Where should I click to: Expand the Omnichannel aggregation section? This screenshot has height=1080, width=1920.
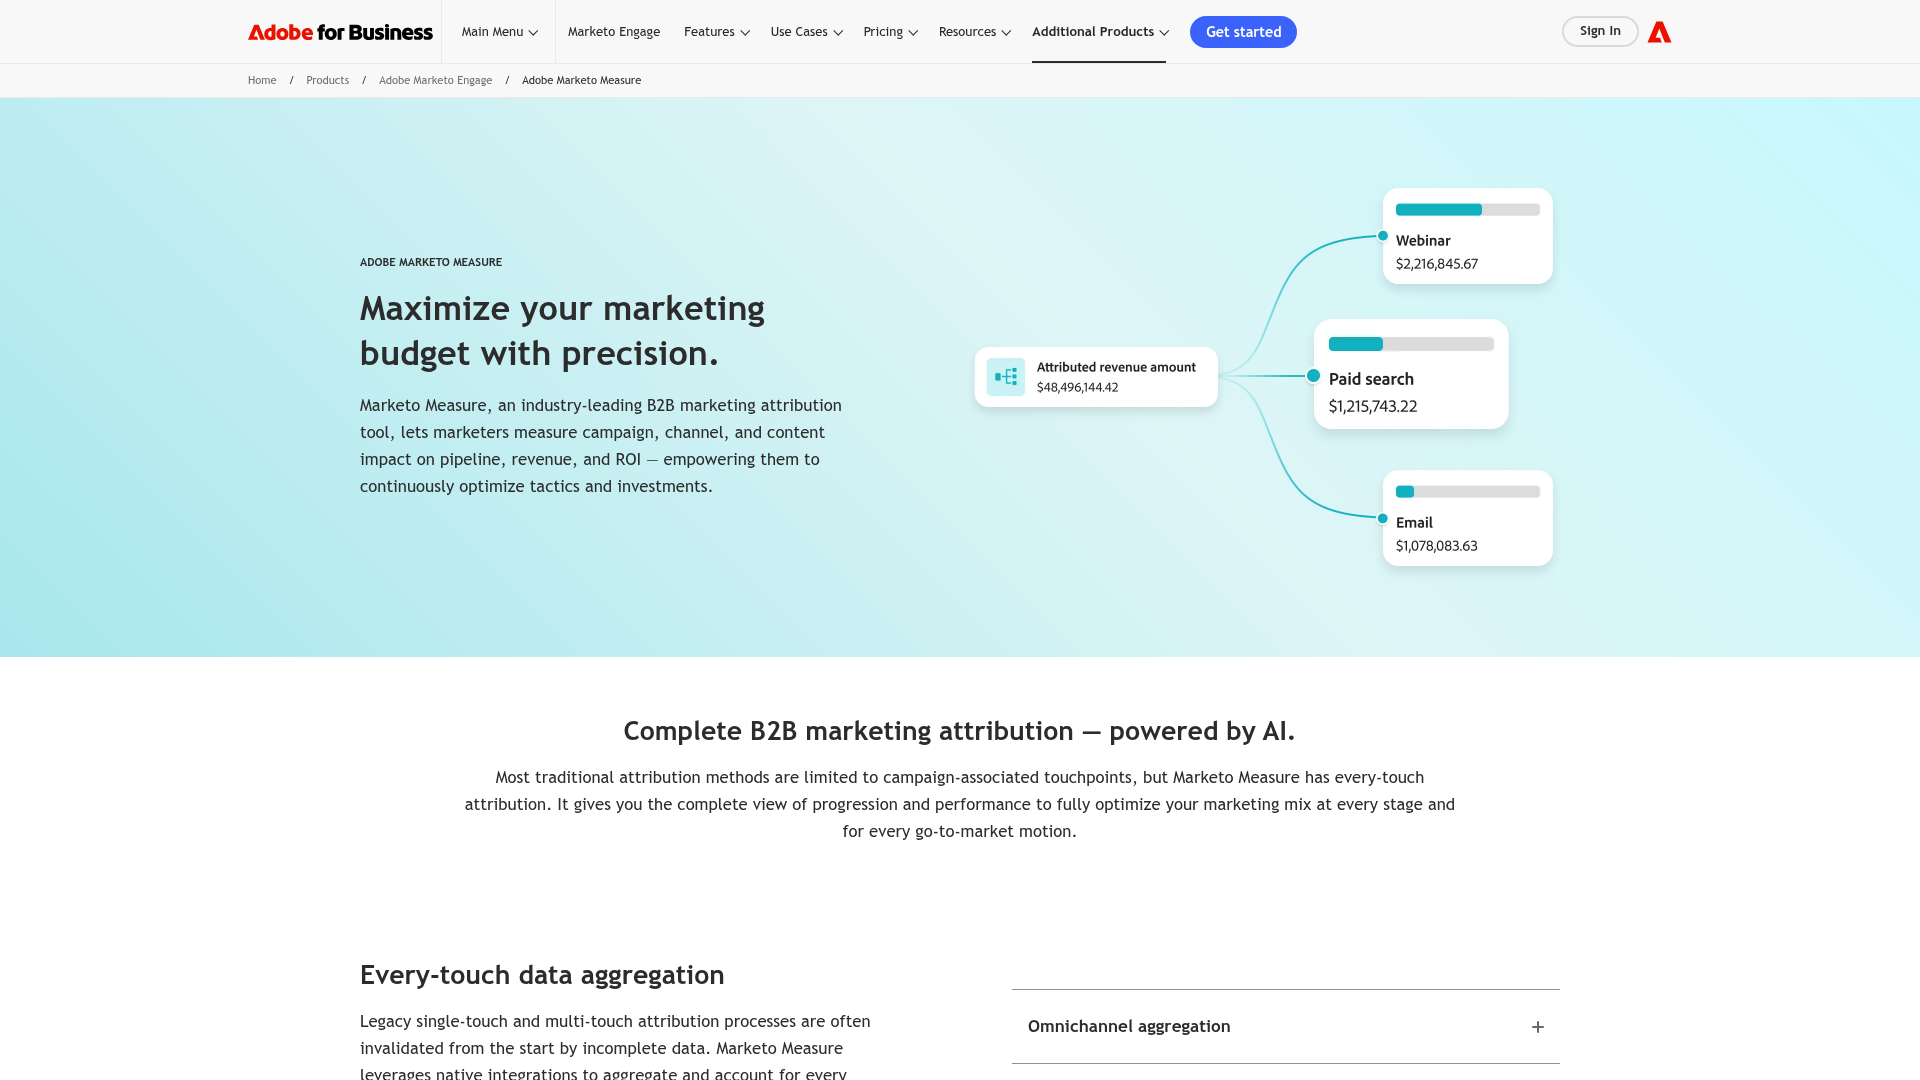coord(1537,1026)
